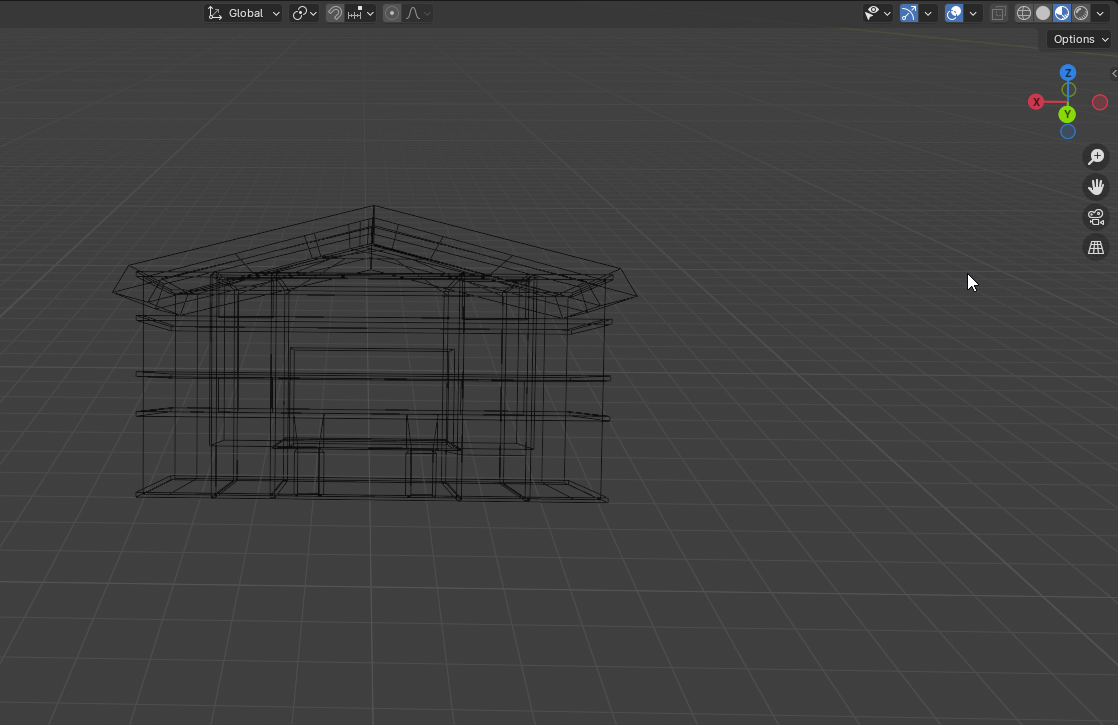Expand the object visibility dropdown arrow
The image size is (1118, 725).
pos(887,13)
